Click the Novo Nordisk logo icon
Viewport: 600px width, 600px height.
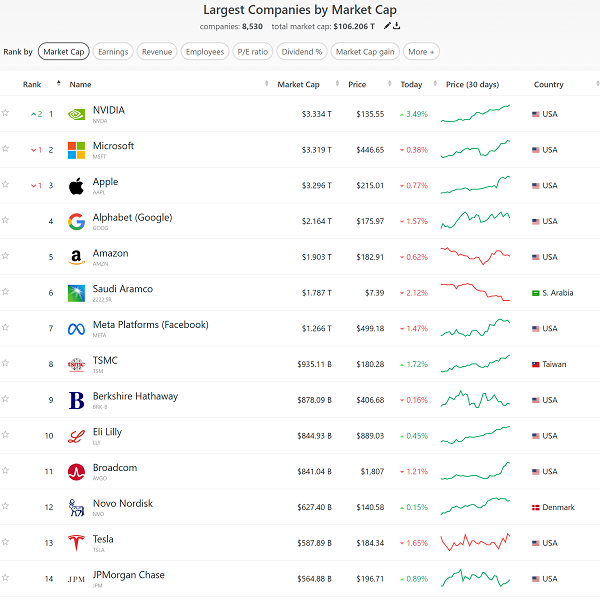(x=76, y=507)
